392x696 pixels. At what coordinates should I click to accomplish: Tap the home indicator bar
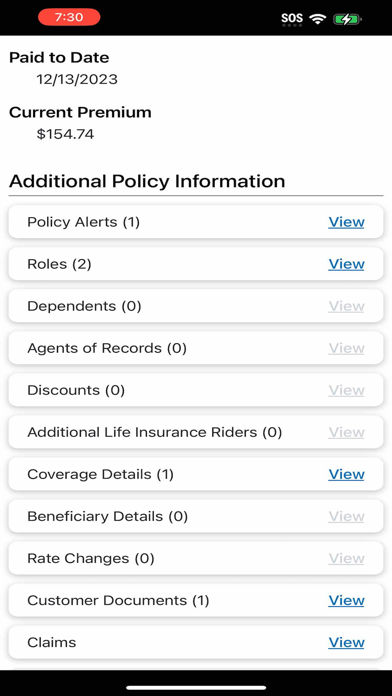196,688
